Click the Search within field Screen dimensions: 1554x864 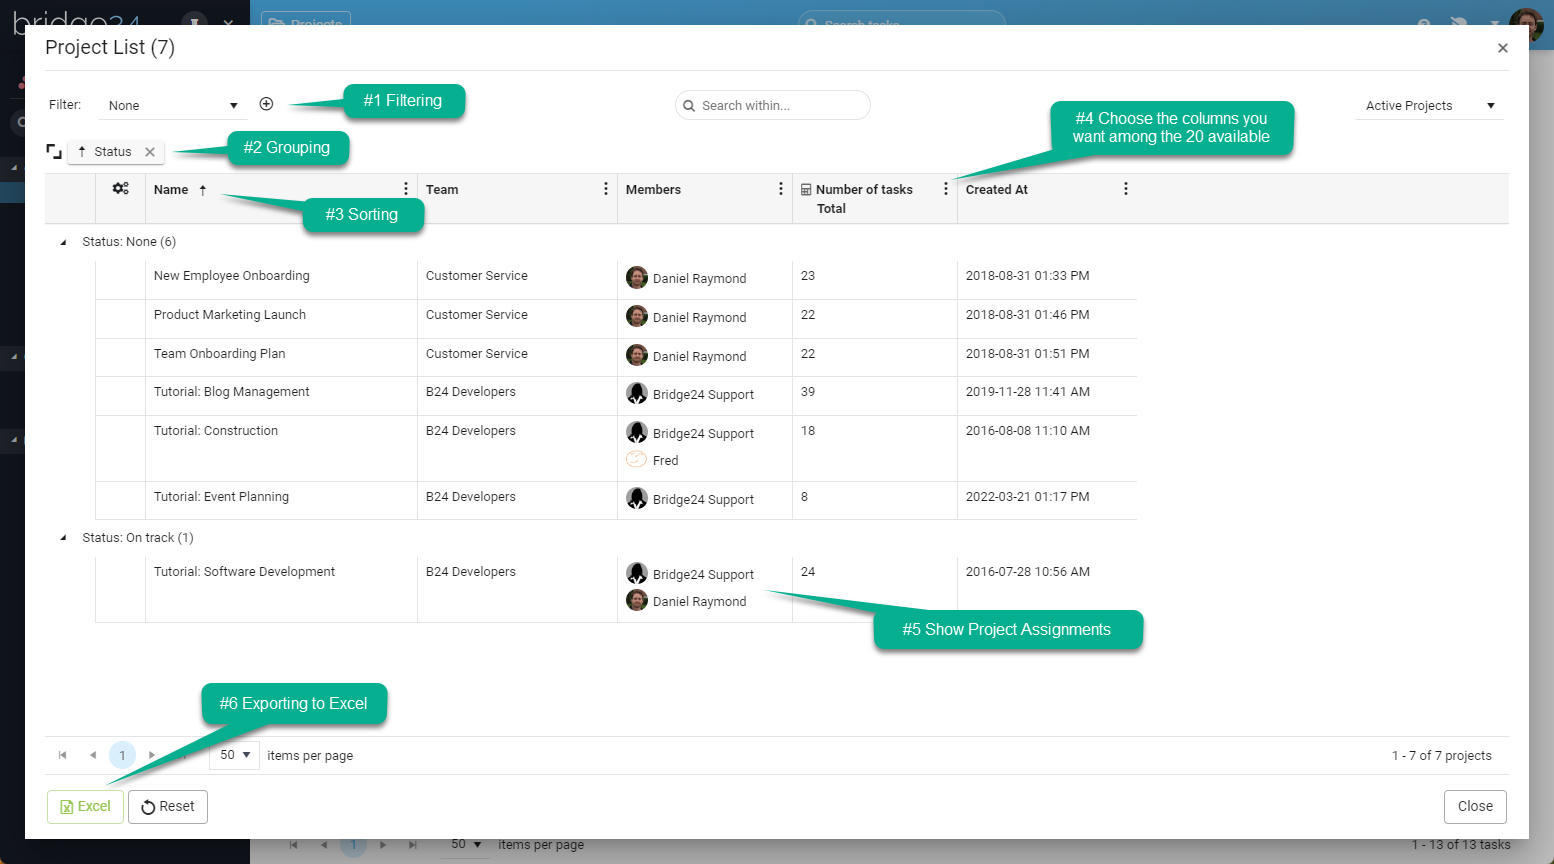[773, 105]
